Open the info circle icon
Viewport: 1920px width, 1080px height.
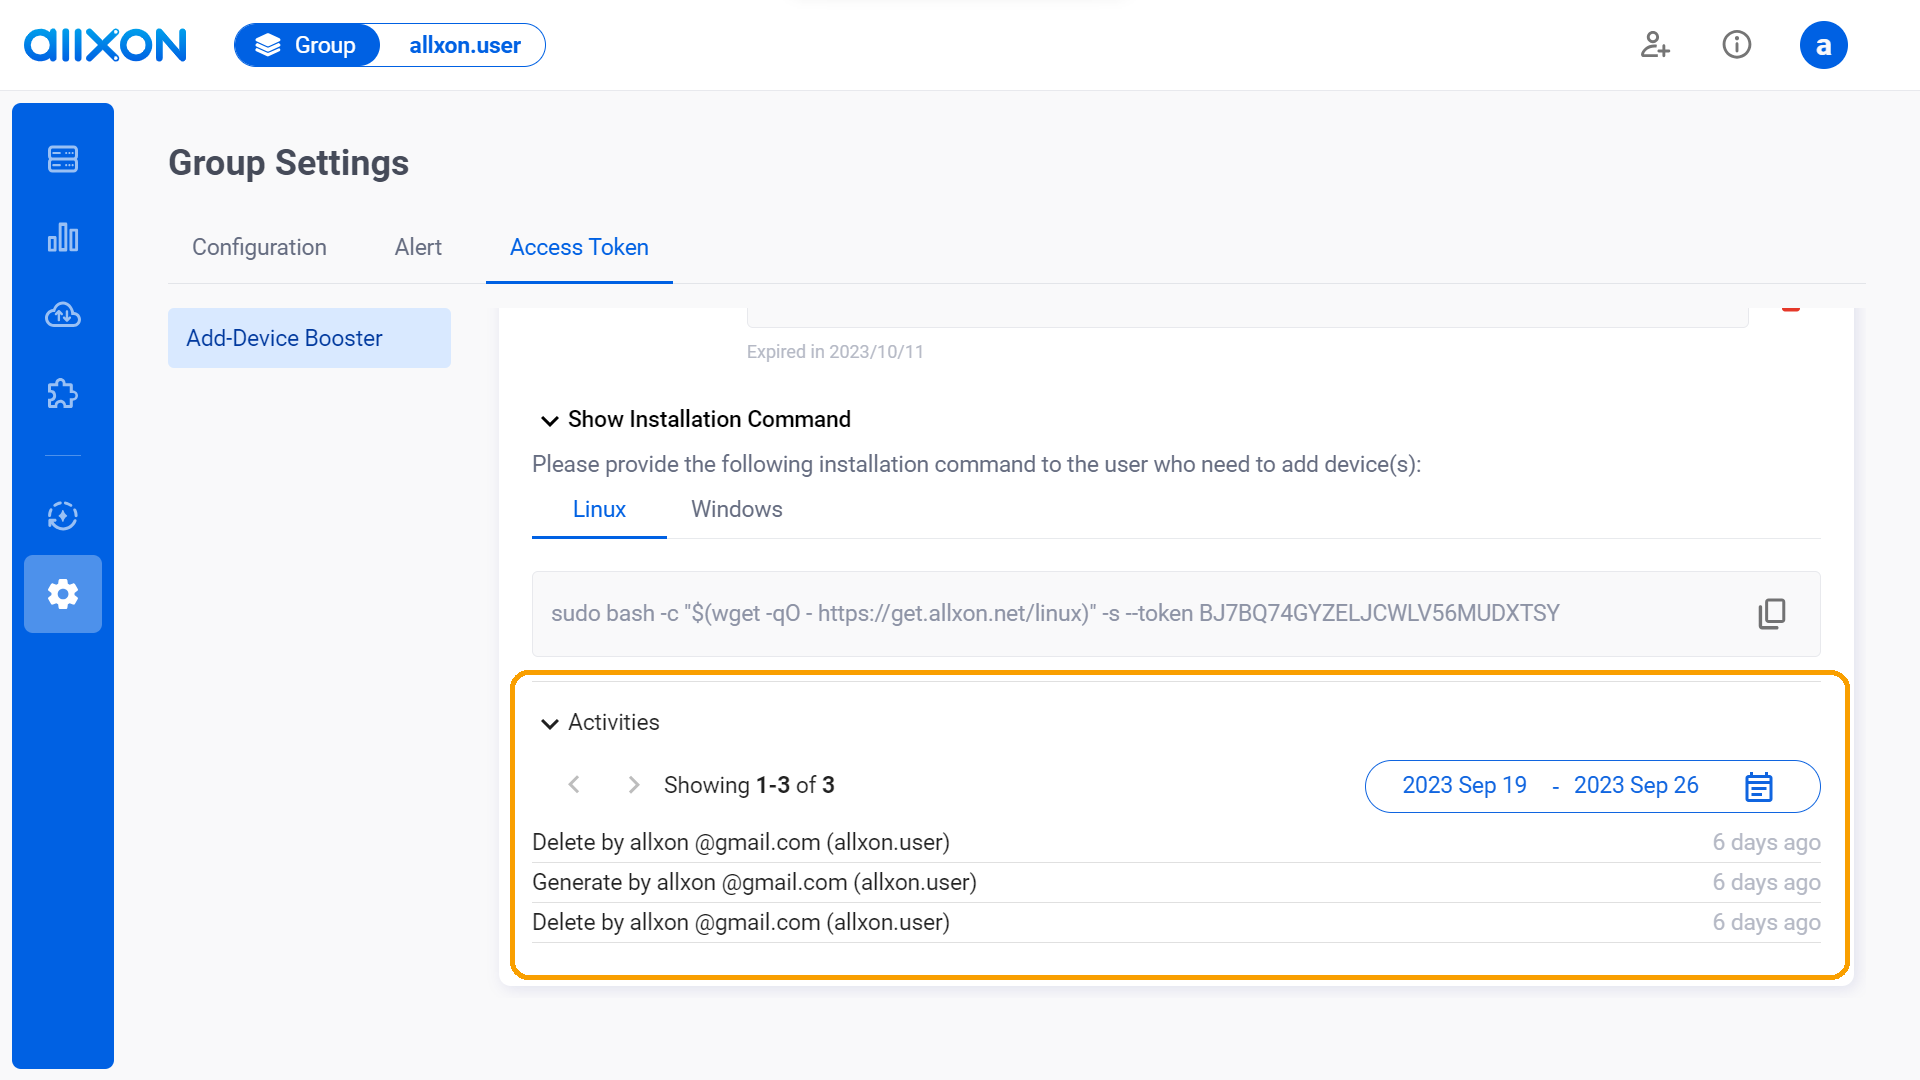pos(1737,45)
